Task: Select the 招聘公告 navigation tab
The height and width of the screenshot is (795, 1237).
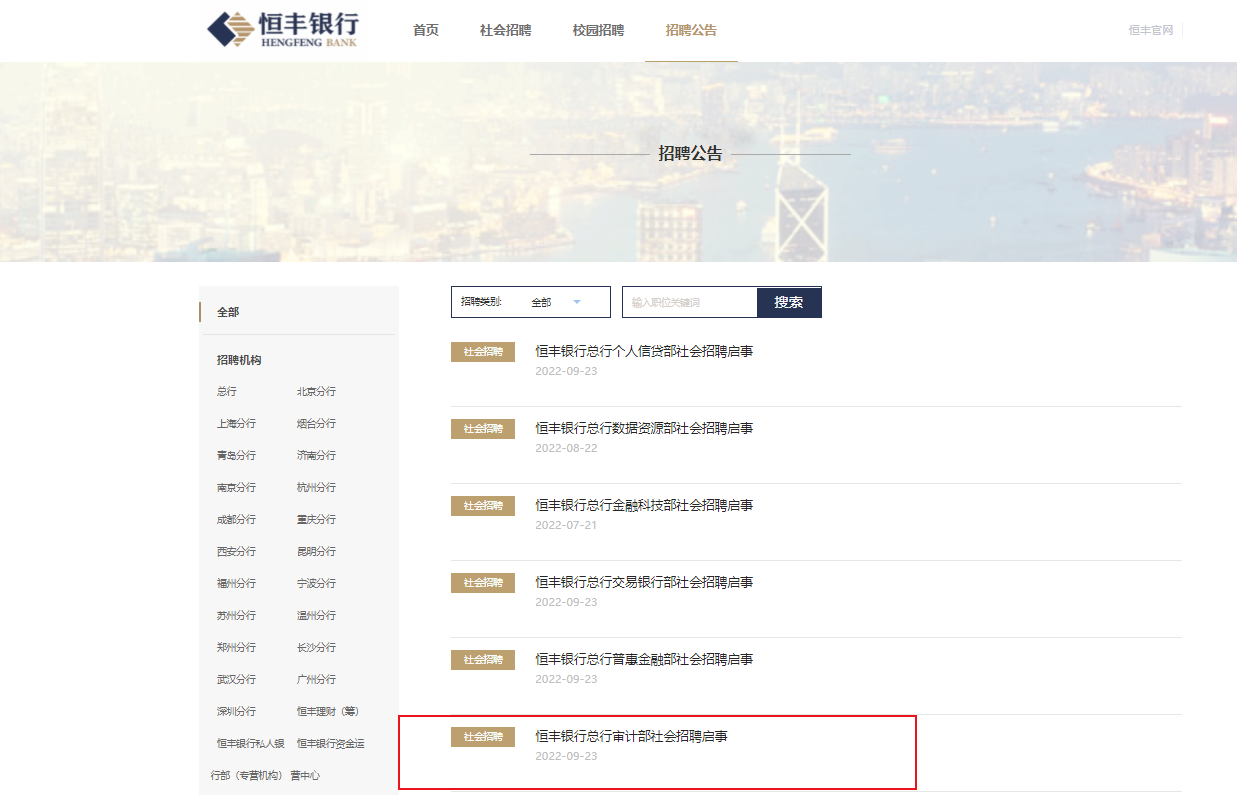Action: tap(691, 30)
